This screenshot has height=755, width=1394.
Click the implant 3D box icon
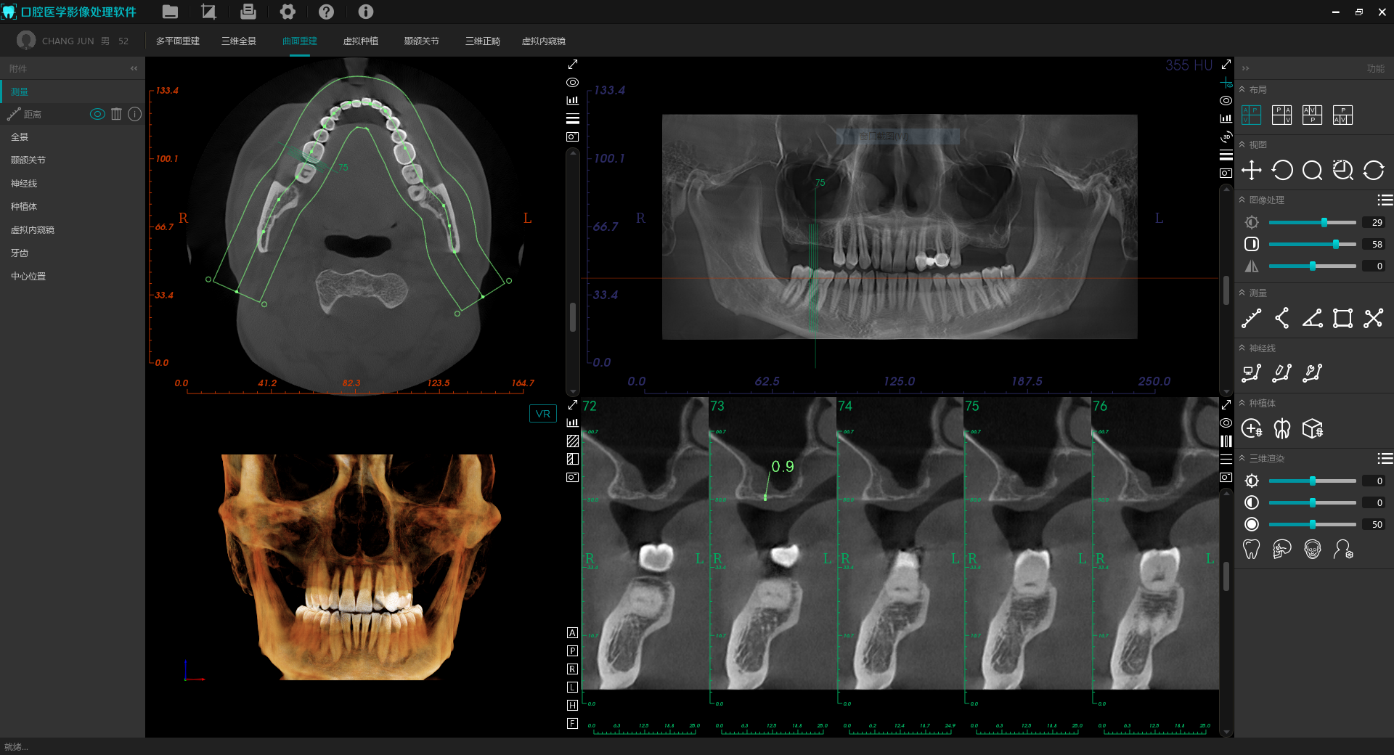[x=1313, y=428]
